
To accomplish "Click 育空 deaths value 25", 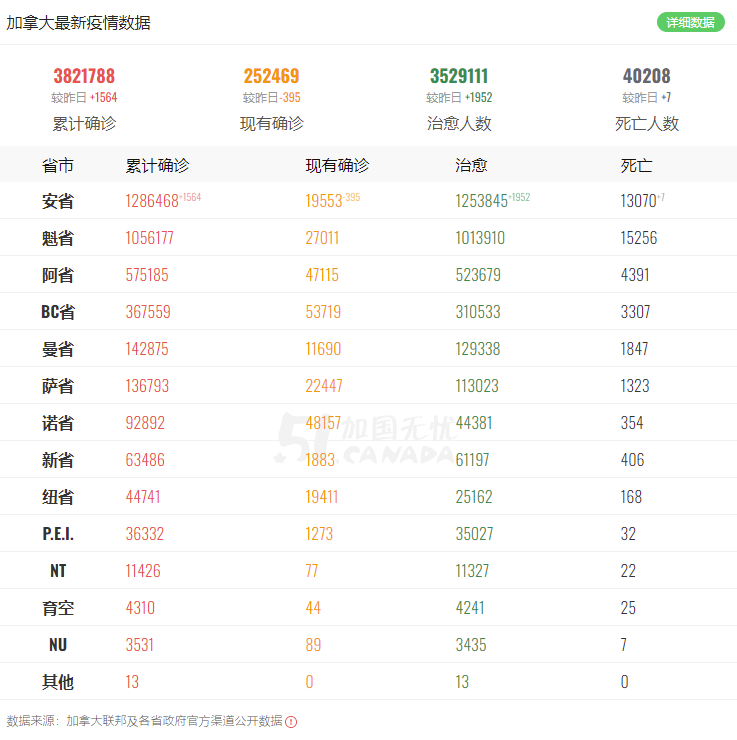I will [x=628, y=608].
